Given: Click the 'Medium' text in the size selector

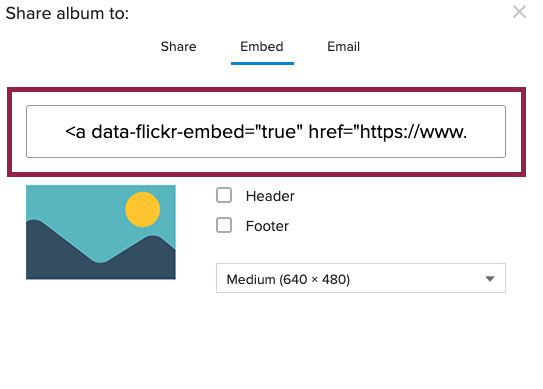Looking at the screenshot, I should pyautogui.click(x=251, y=279).
